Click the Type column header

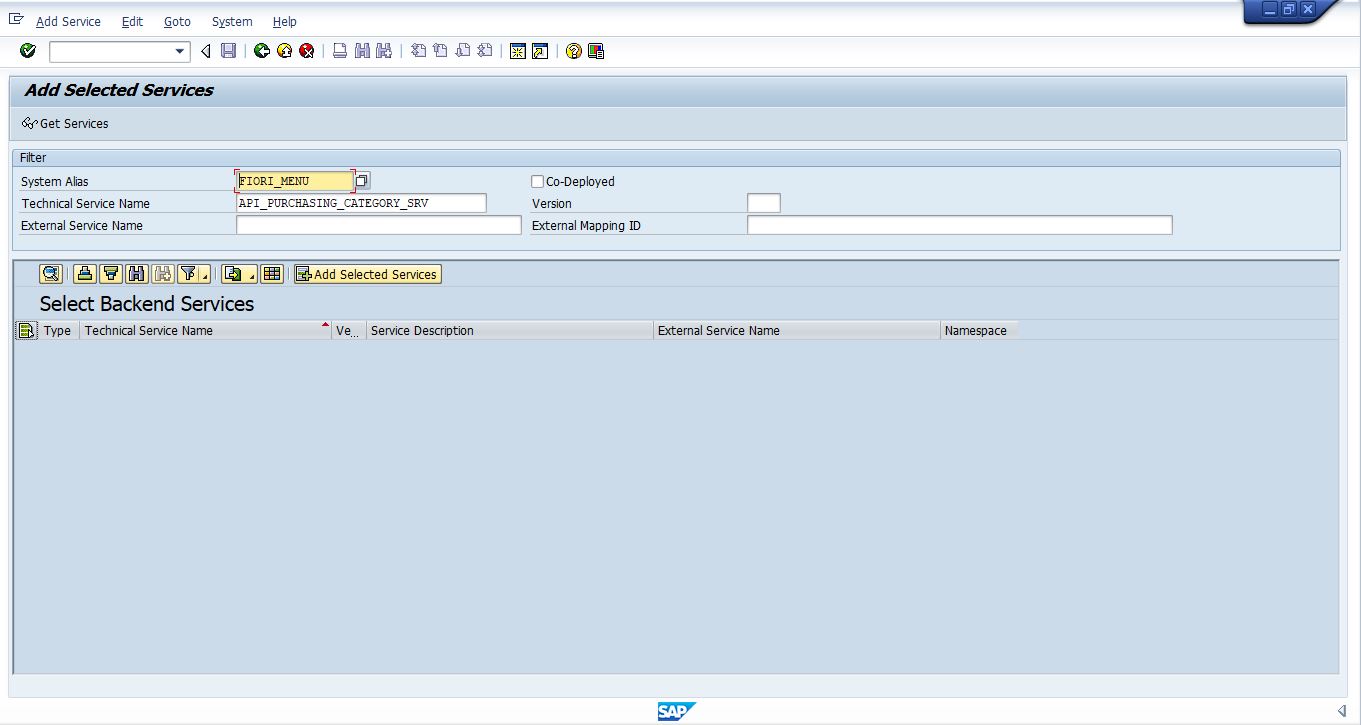tap(58, 331)
